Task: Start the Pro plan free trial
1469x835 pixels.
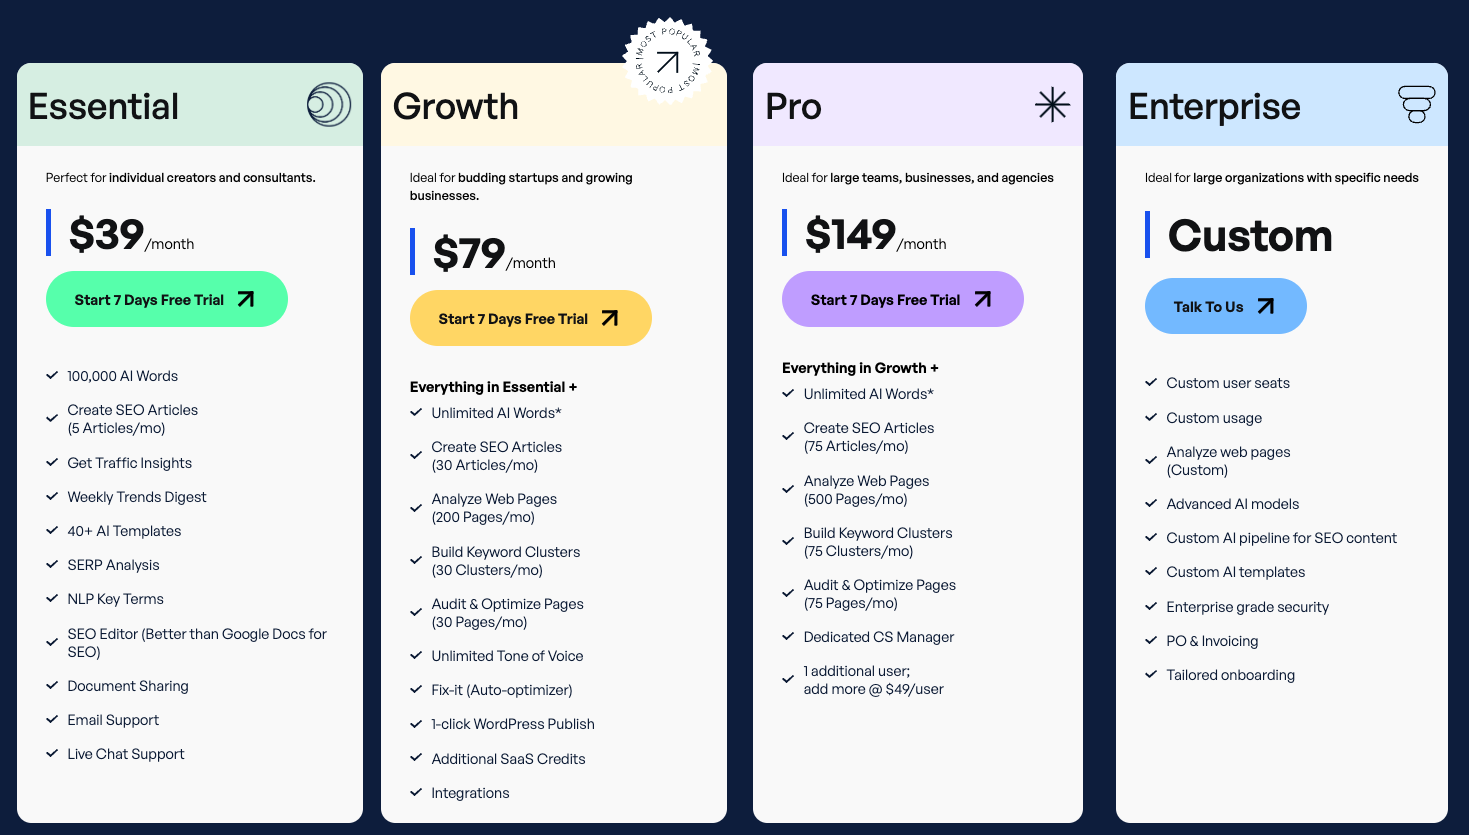Action: pos(902,299)
